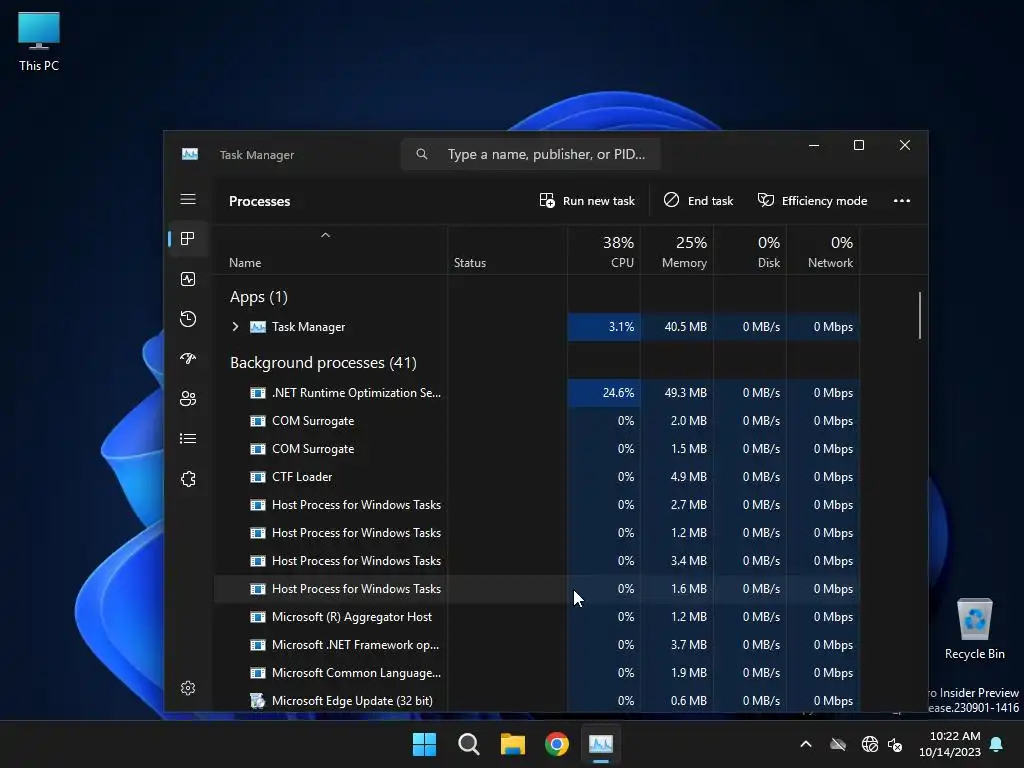The height and width of the screenshot is (768, 1024).
Task: Collapse sort arrow above Name column
Action: pyautogui.click(x=325, y=235)
